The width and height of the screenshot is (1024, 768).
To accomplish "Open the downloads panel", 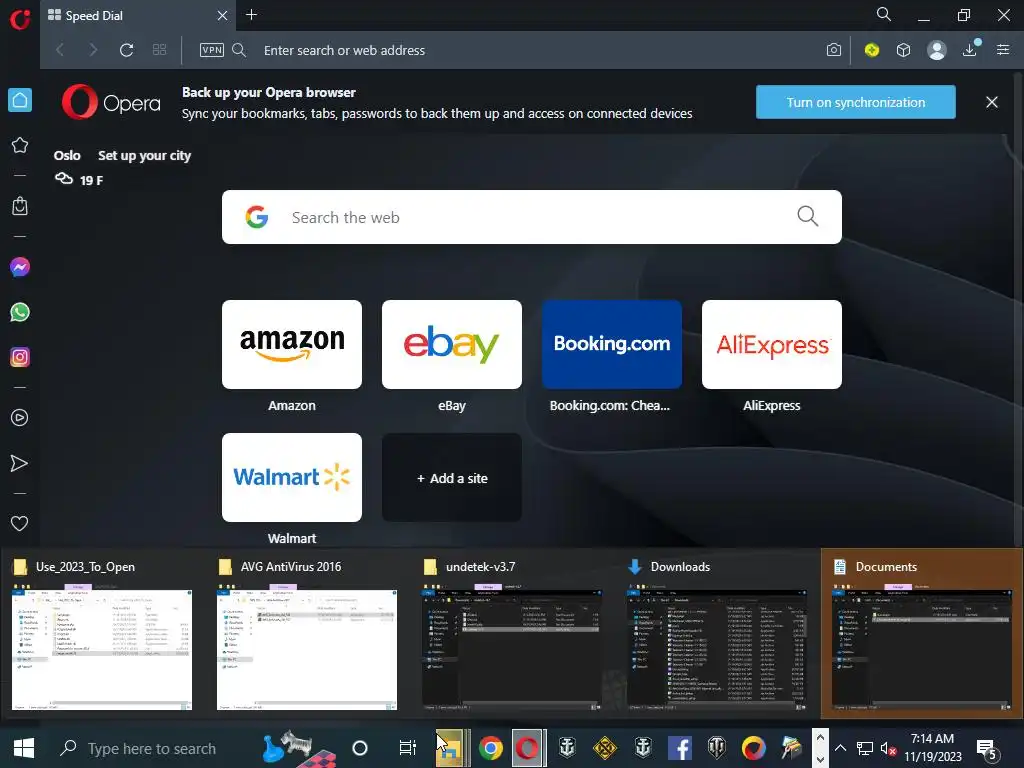I will [x=970, y=49].
